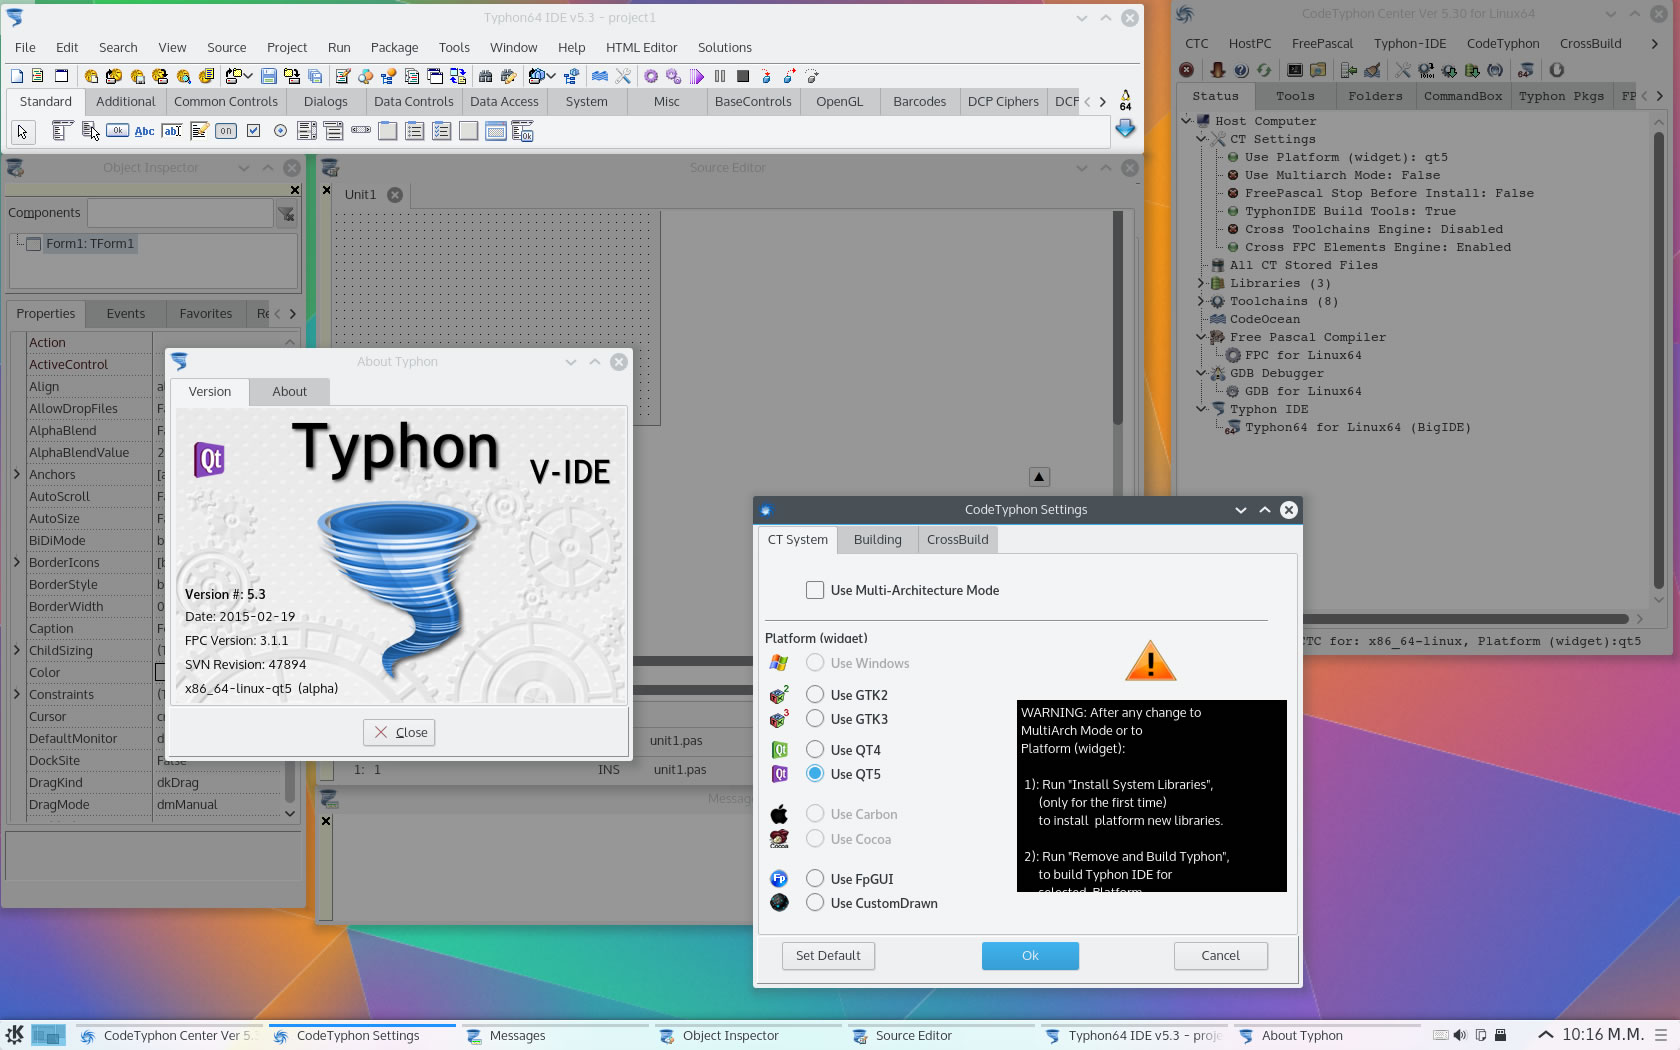
Task: Select the Use QT4 radio button
Action: 815,749
